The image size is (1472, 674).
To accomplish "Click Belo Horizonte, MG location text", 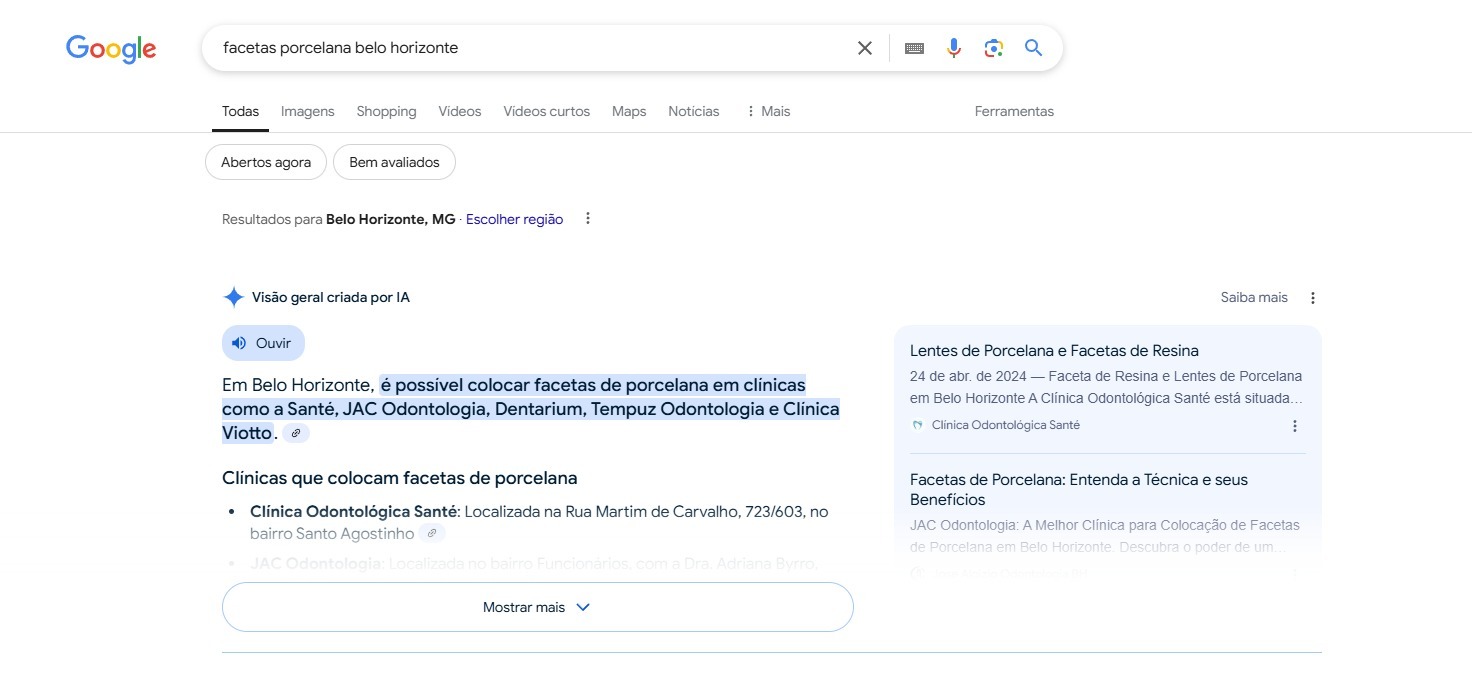I will [391, 219].
